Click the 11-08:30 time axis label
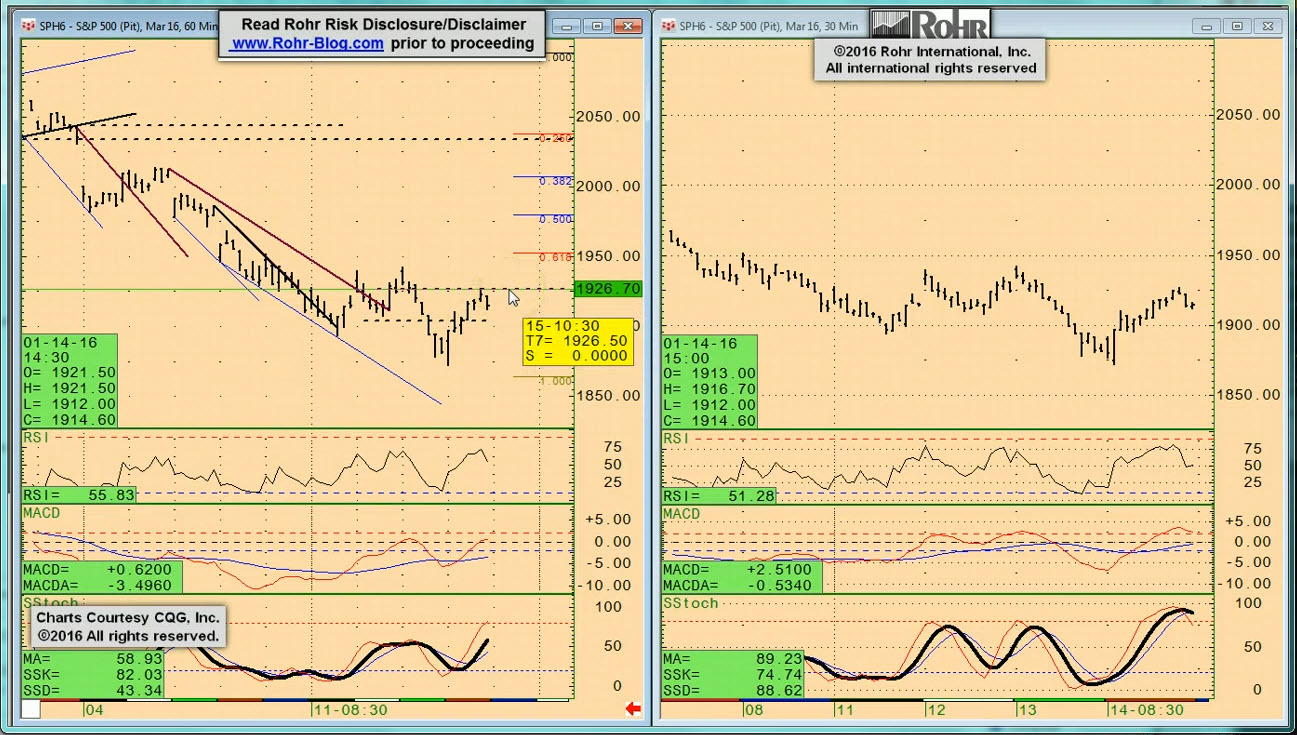 point(349,709)
